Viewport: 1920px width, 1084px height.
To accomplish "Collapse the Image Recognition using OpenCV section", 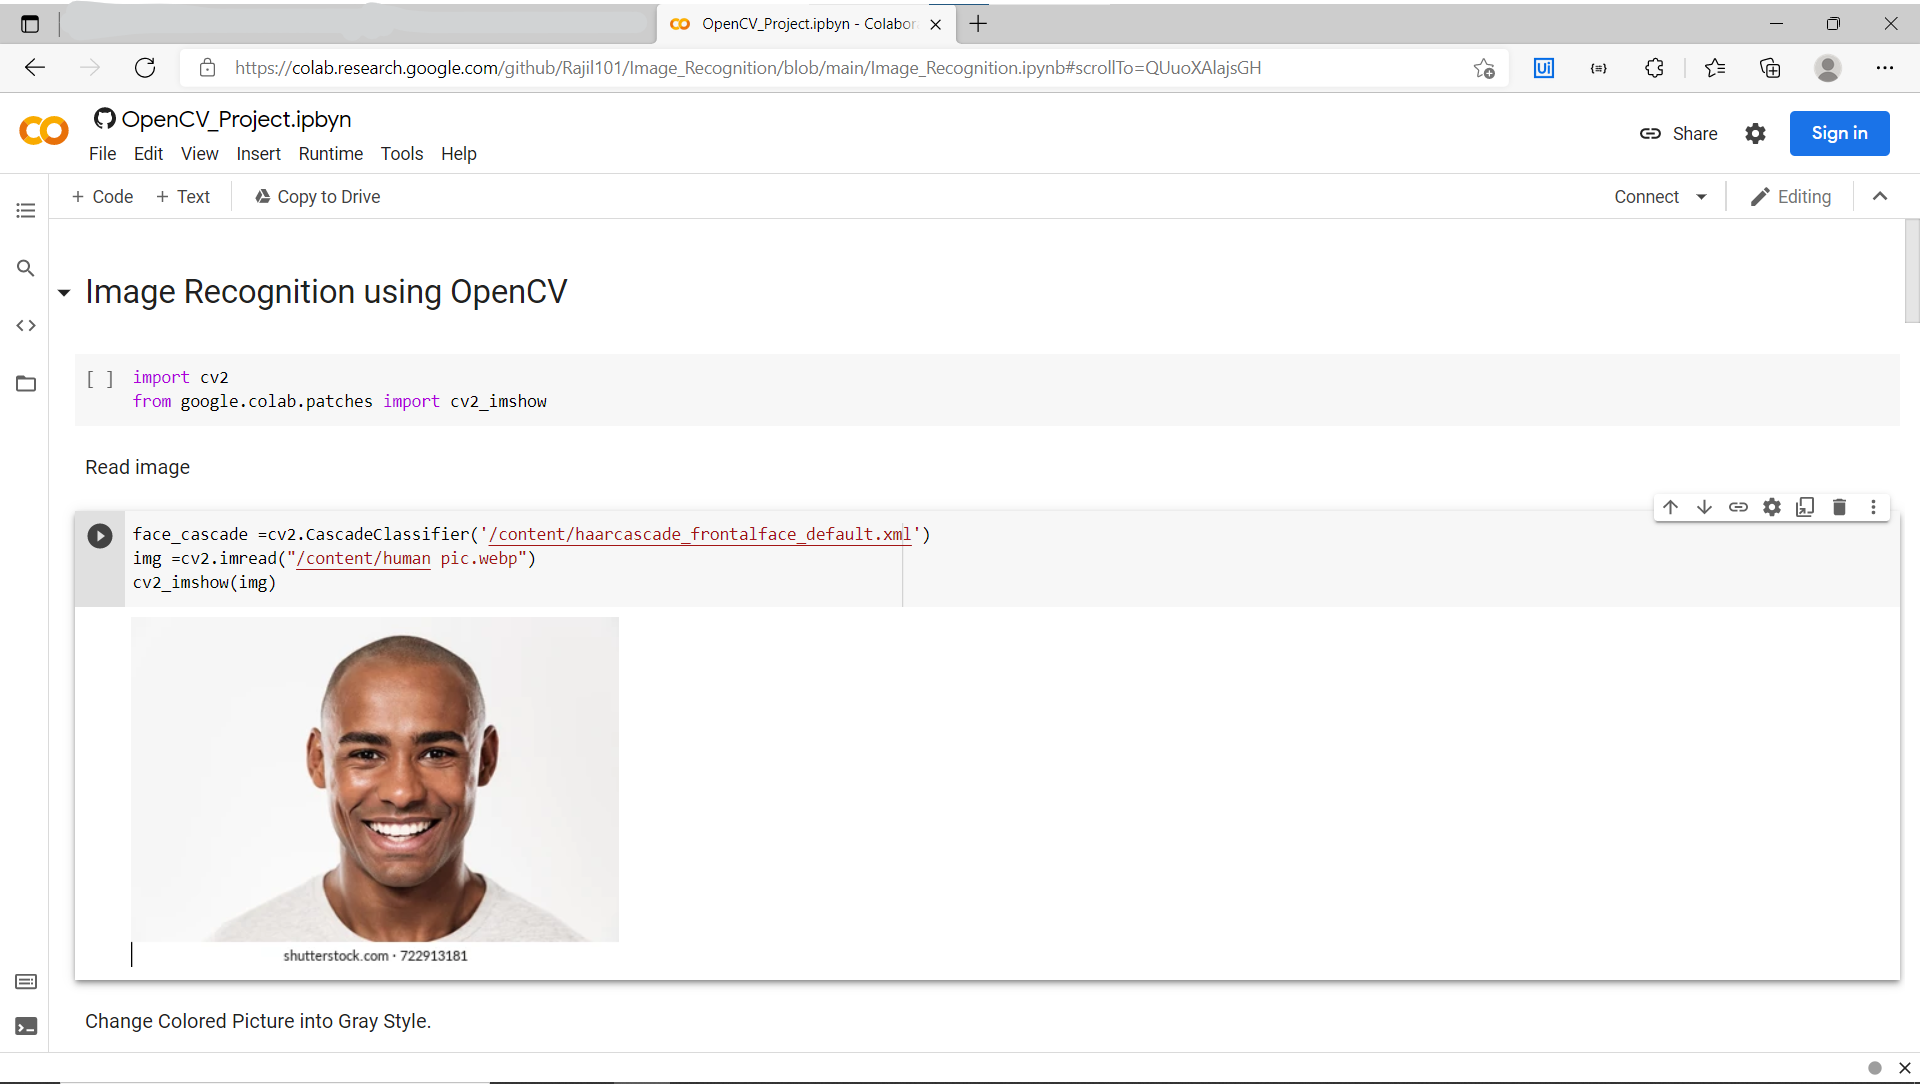I will click(x=64, y=293).
